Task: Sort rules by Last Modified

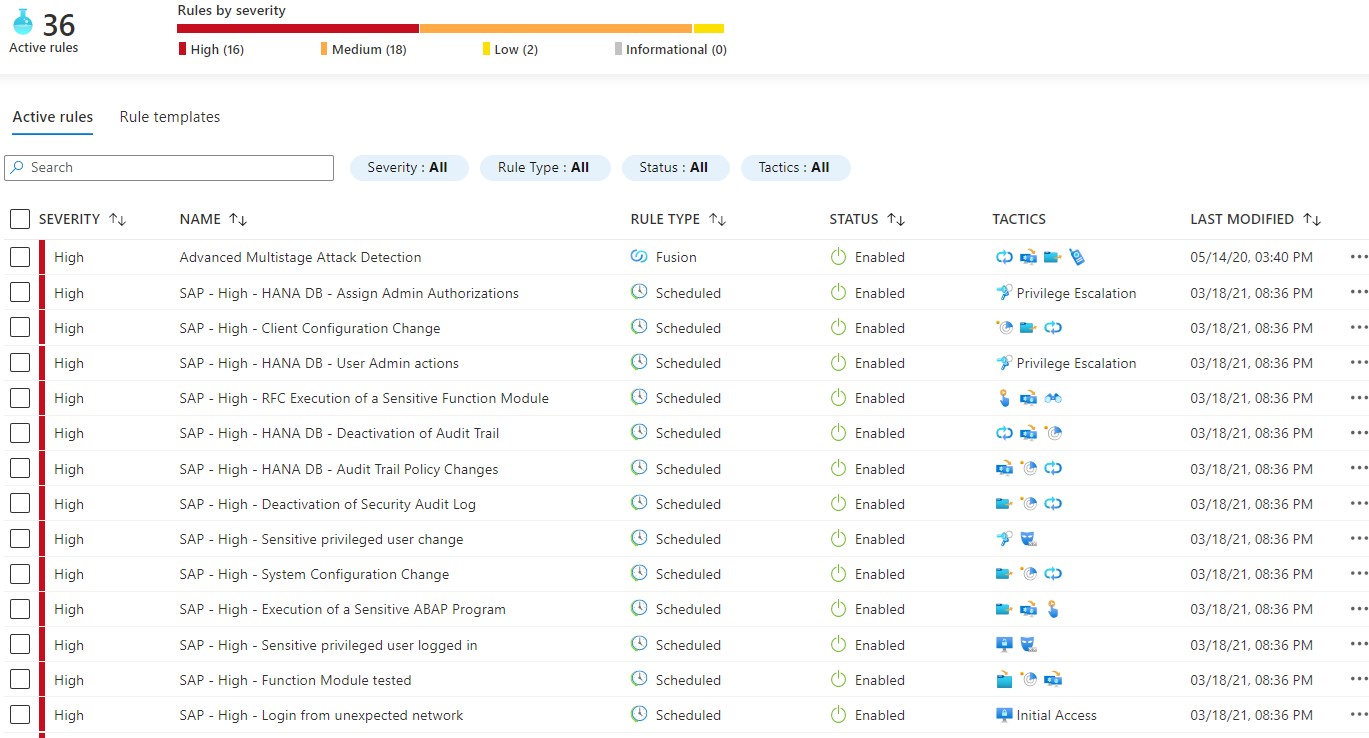Action: [1313, 219]
